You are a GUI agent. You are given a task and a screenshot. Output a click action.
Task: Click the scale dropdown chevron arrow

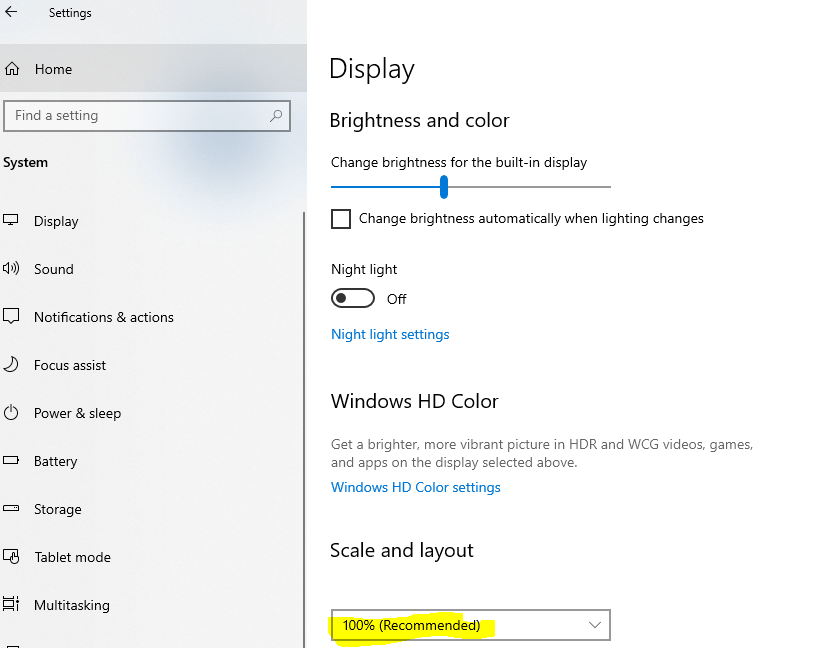595,626
